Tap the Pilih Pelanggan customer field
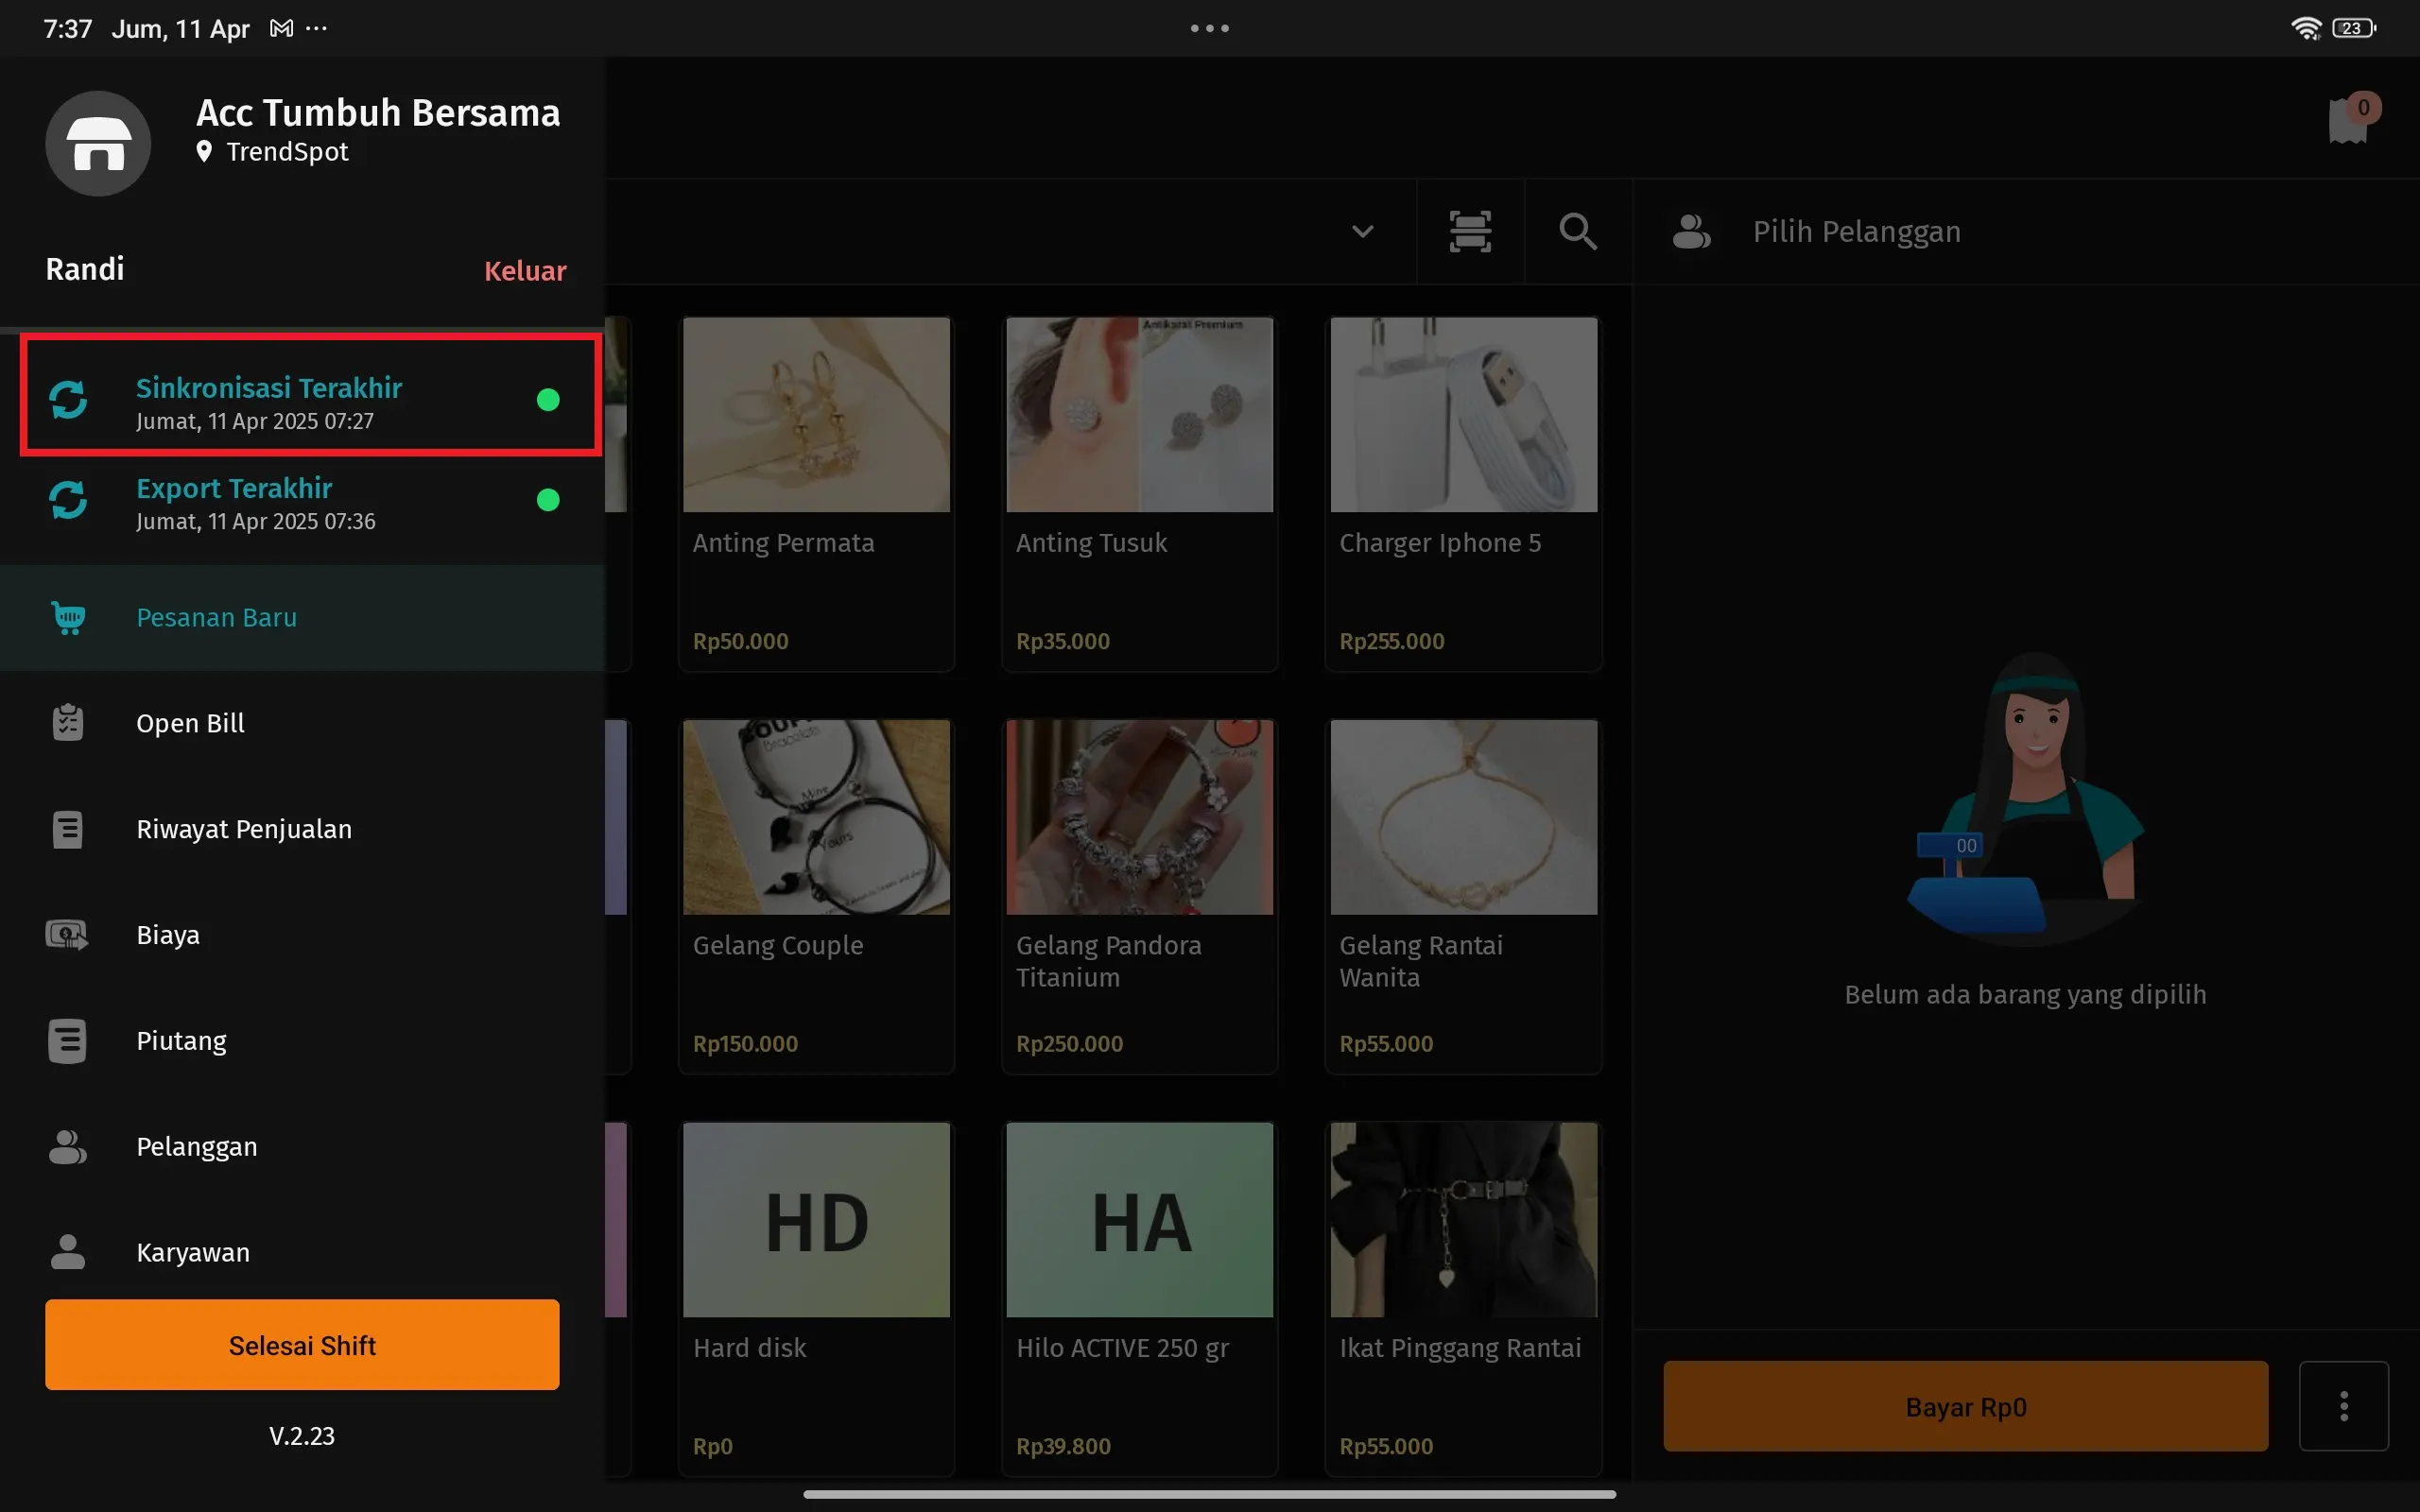This screenshot has height=1512, width=2420. (1856, 232)
